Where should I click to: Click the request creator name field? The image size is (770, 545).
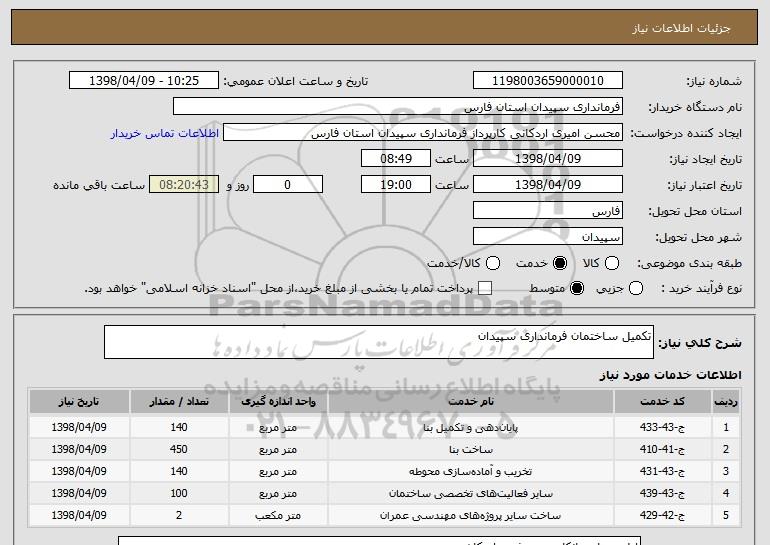pyautogui.click(x=423, y=133)
